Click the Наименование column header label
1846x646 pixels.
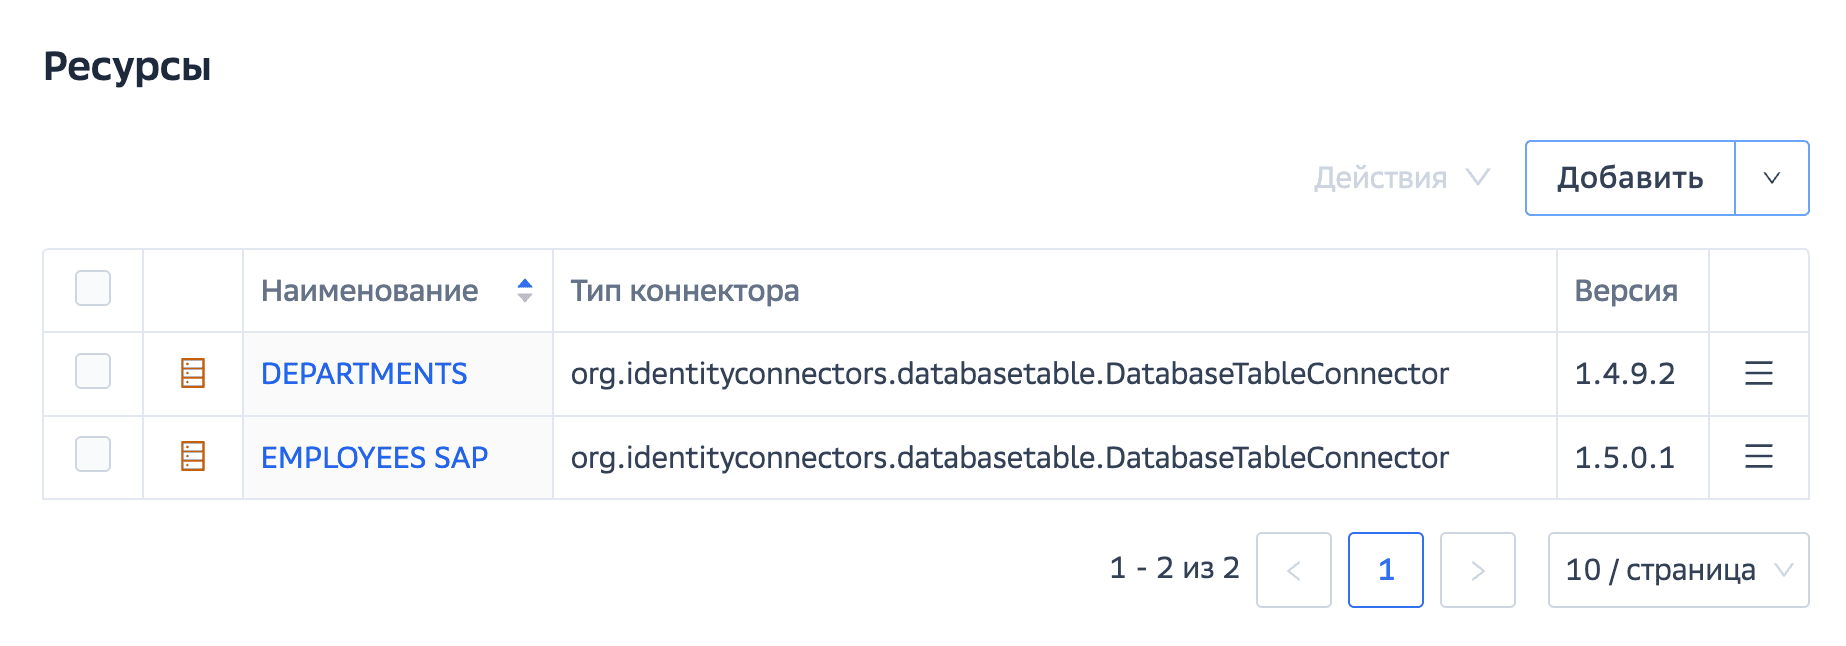coord(370,291)
